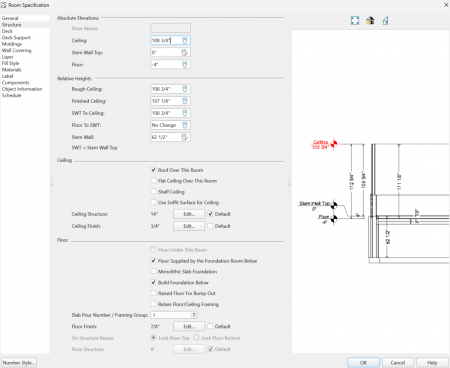The width and height of the screenshot is (450, 368).
Task: Click the Floor elevation marker in preview
Action: (x=334, y=218)
